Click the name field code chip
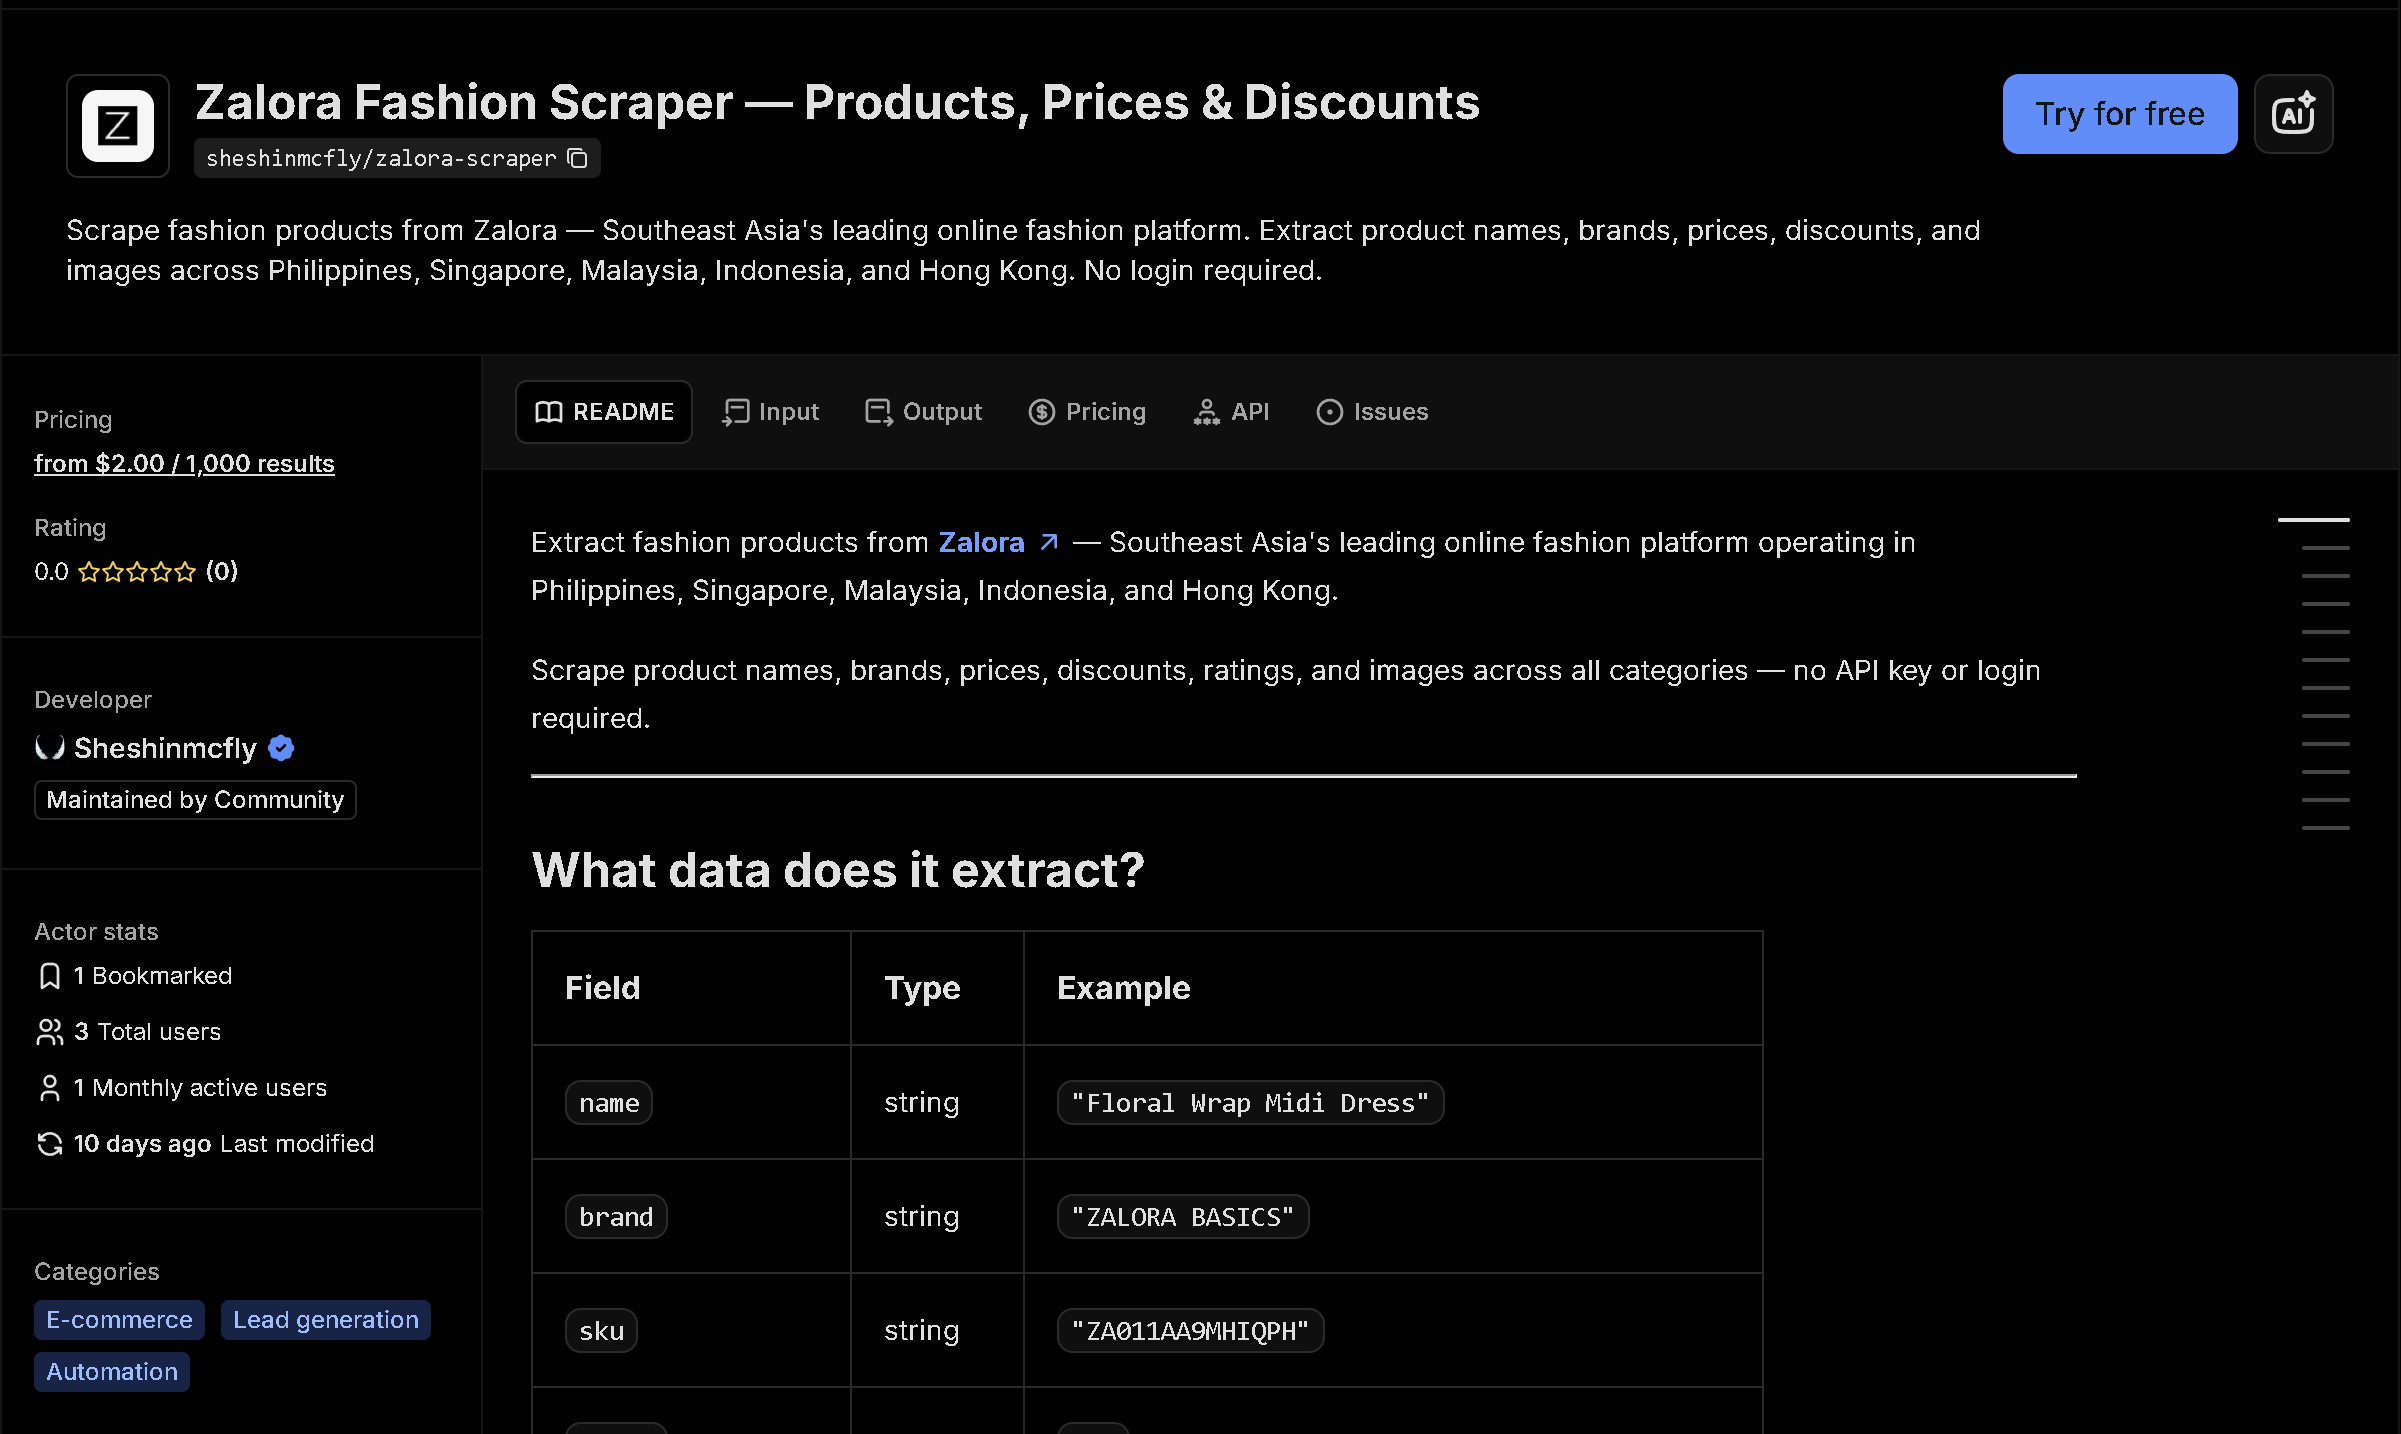This screenshot has width=2401, height=1434. click(x=609, y=1103)
